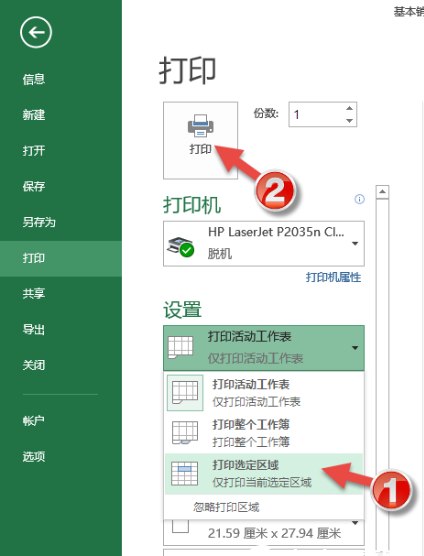This screenshot has width=424, height=556.
Task: Open the paper size 21.59 厘米 dropdown
Action: tap(264, 533)
